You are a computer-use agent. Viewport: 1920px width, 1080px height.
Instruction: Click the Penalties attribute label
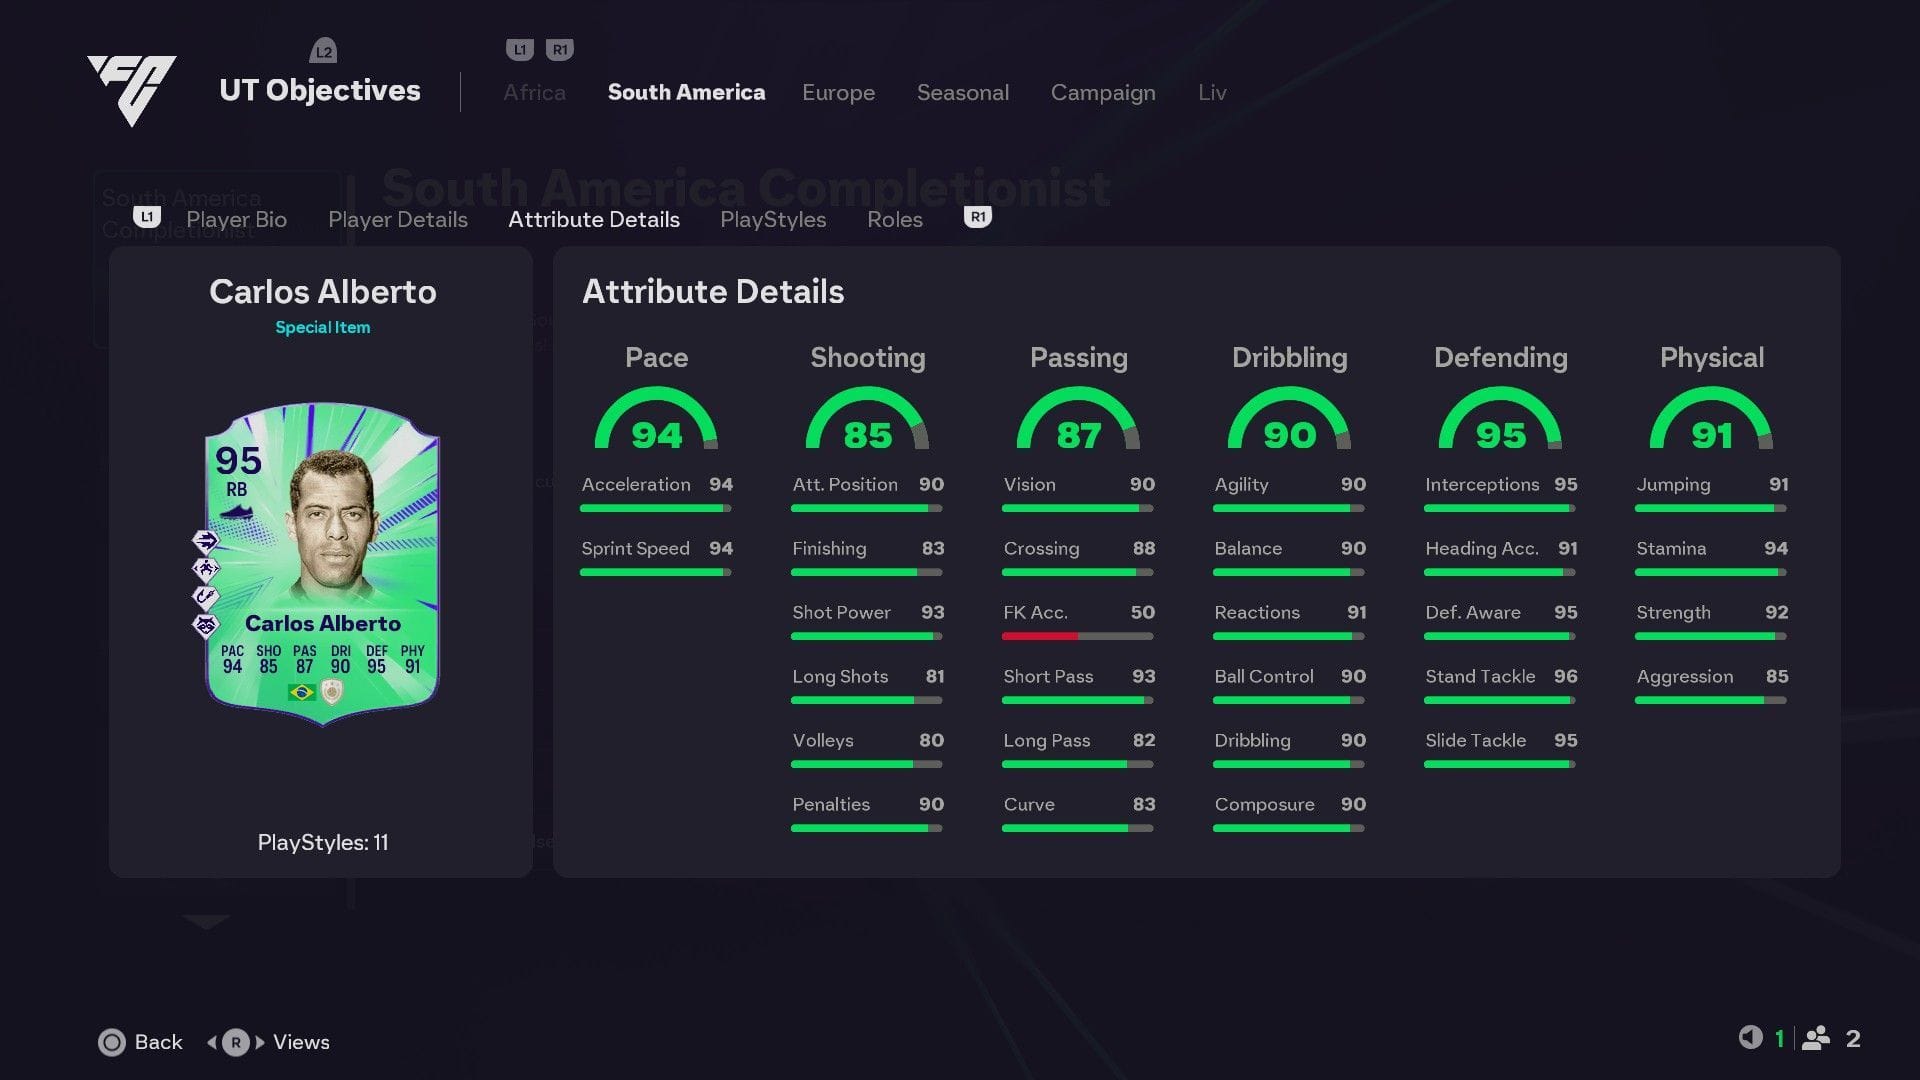click(x=831, y=804)
